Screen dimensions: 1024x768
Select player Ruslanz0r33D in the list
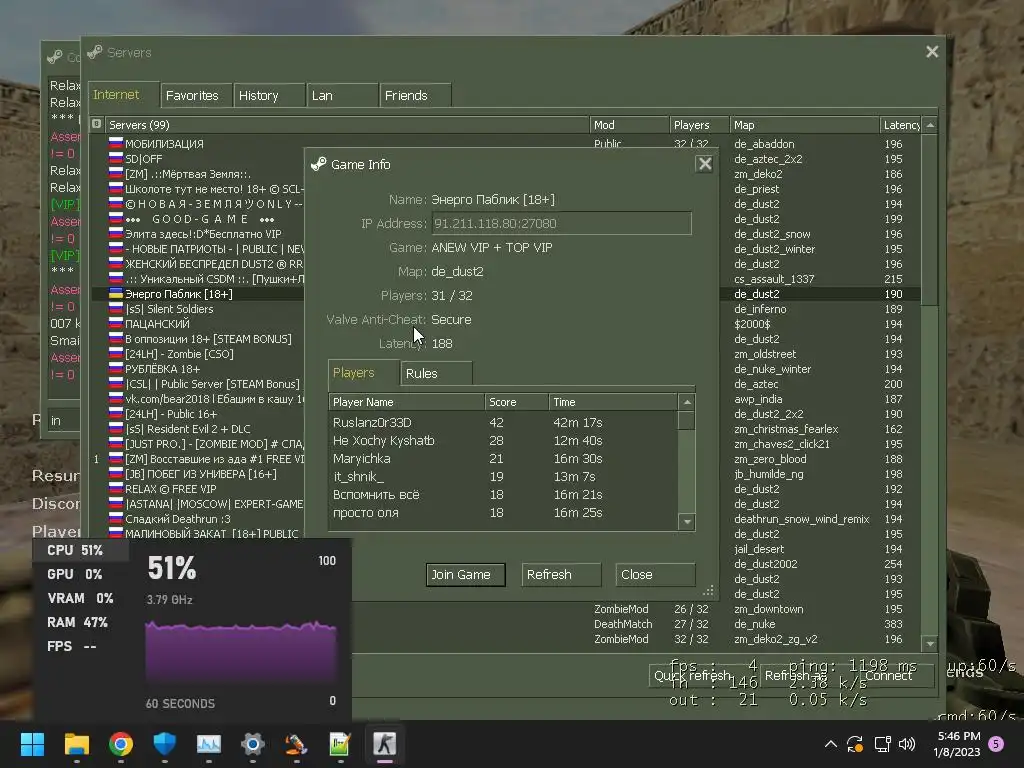coord(503,423)
